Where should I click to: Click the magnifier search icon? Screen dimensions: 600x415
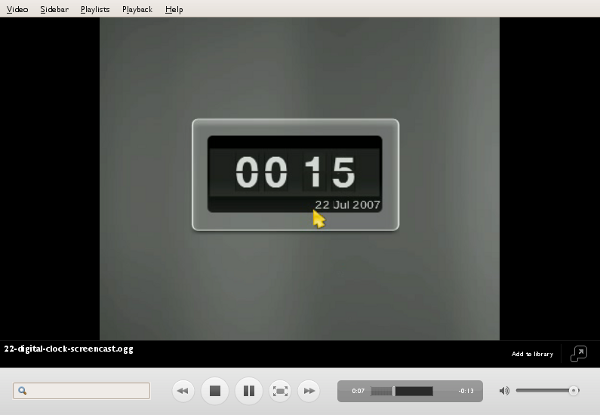[23, 391]
